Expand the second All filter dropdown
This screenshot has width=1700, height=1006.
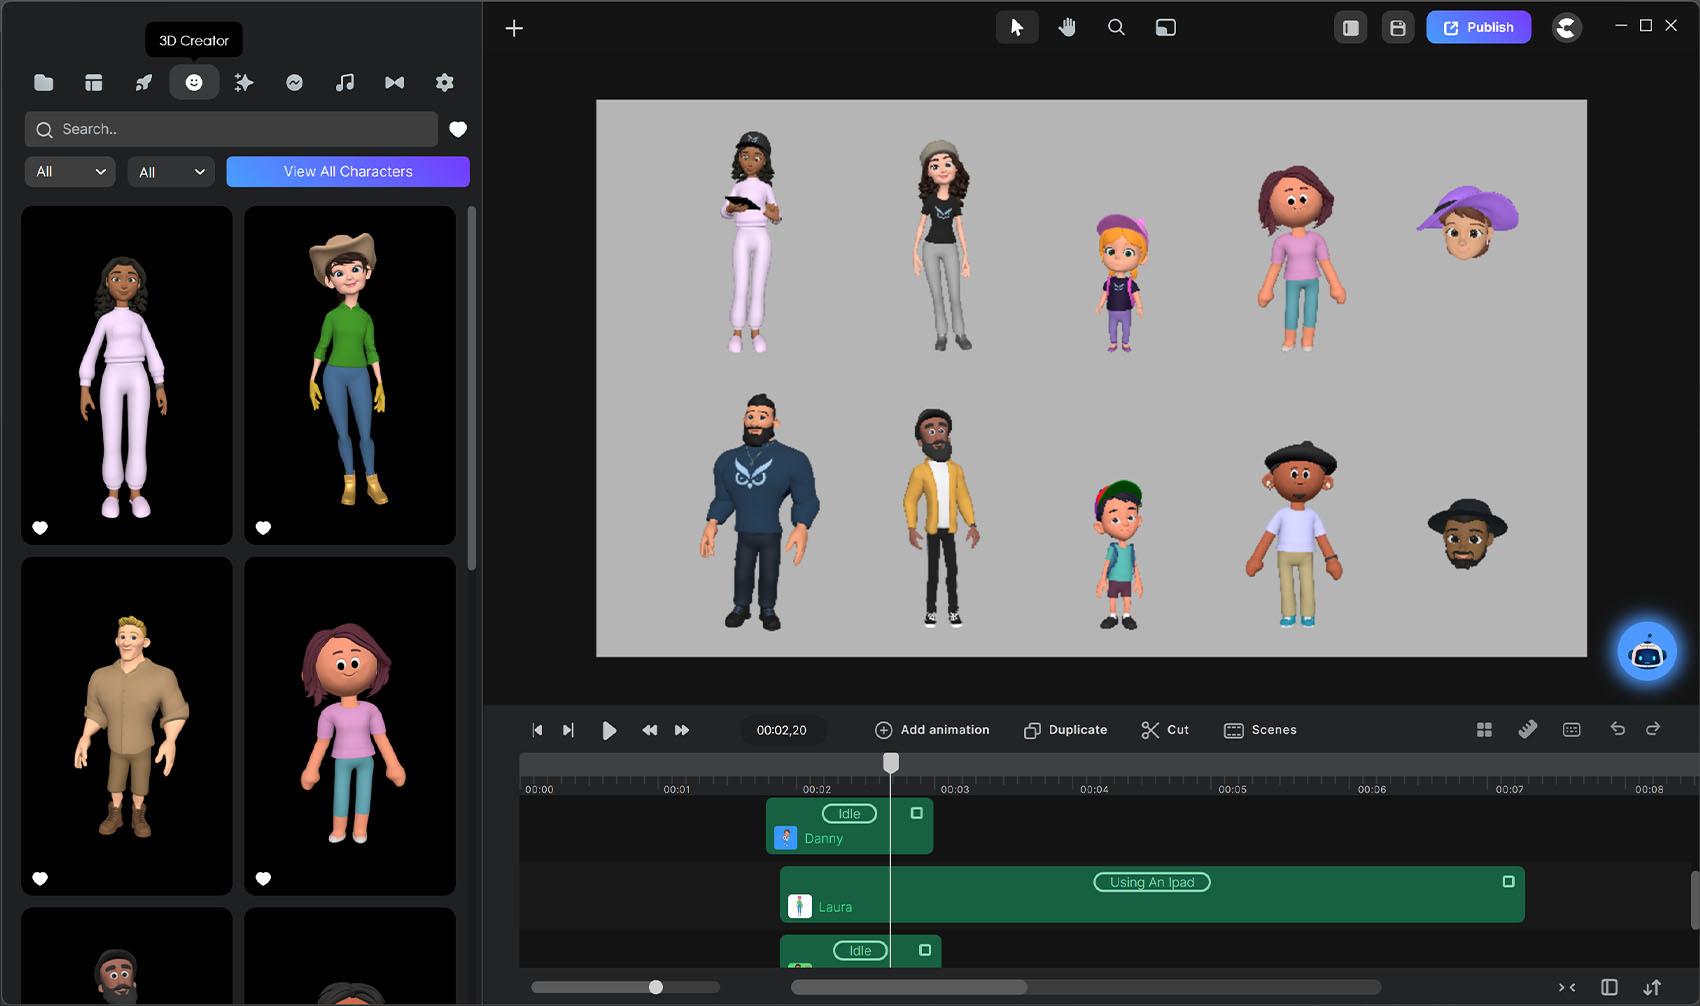click(171, 172)
